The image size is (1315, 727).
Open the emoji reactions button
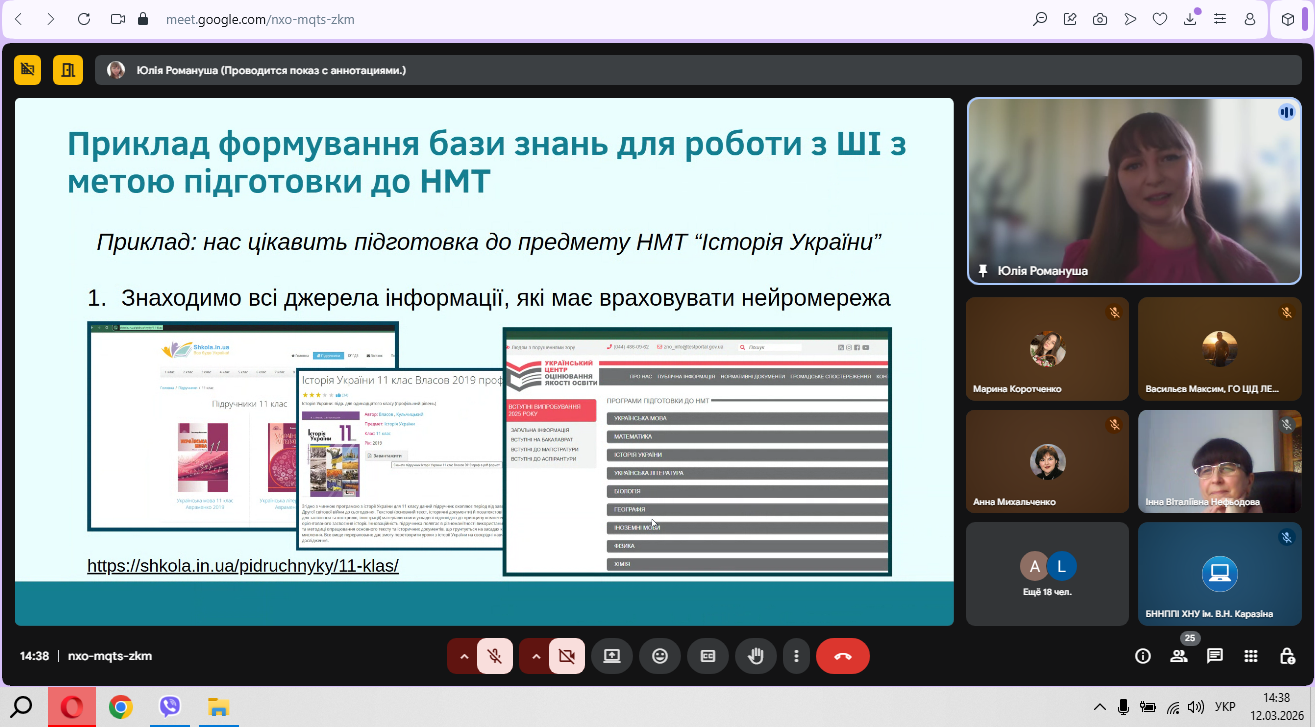[660, 656]
